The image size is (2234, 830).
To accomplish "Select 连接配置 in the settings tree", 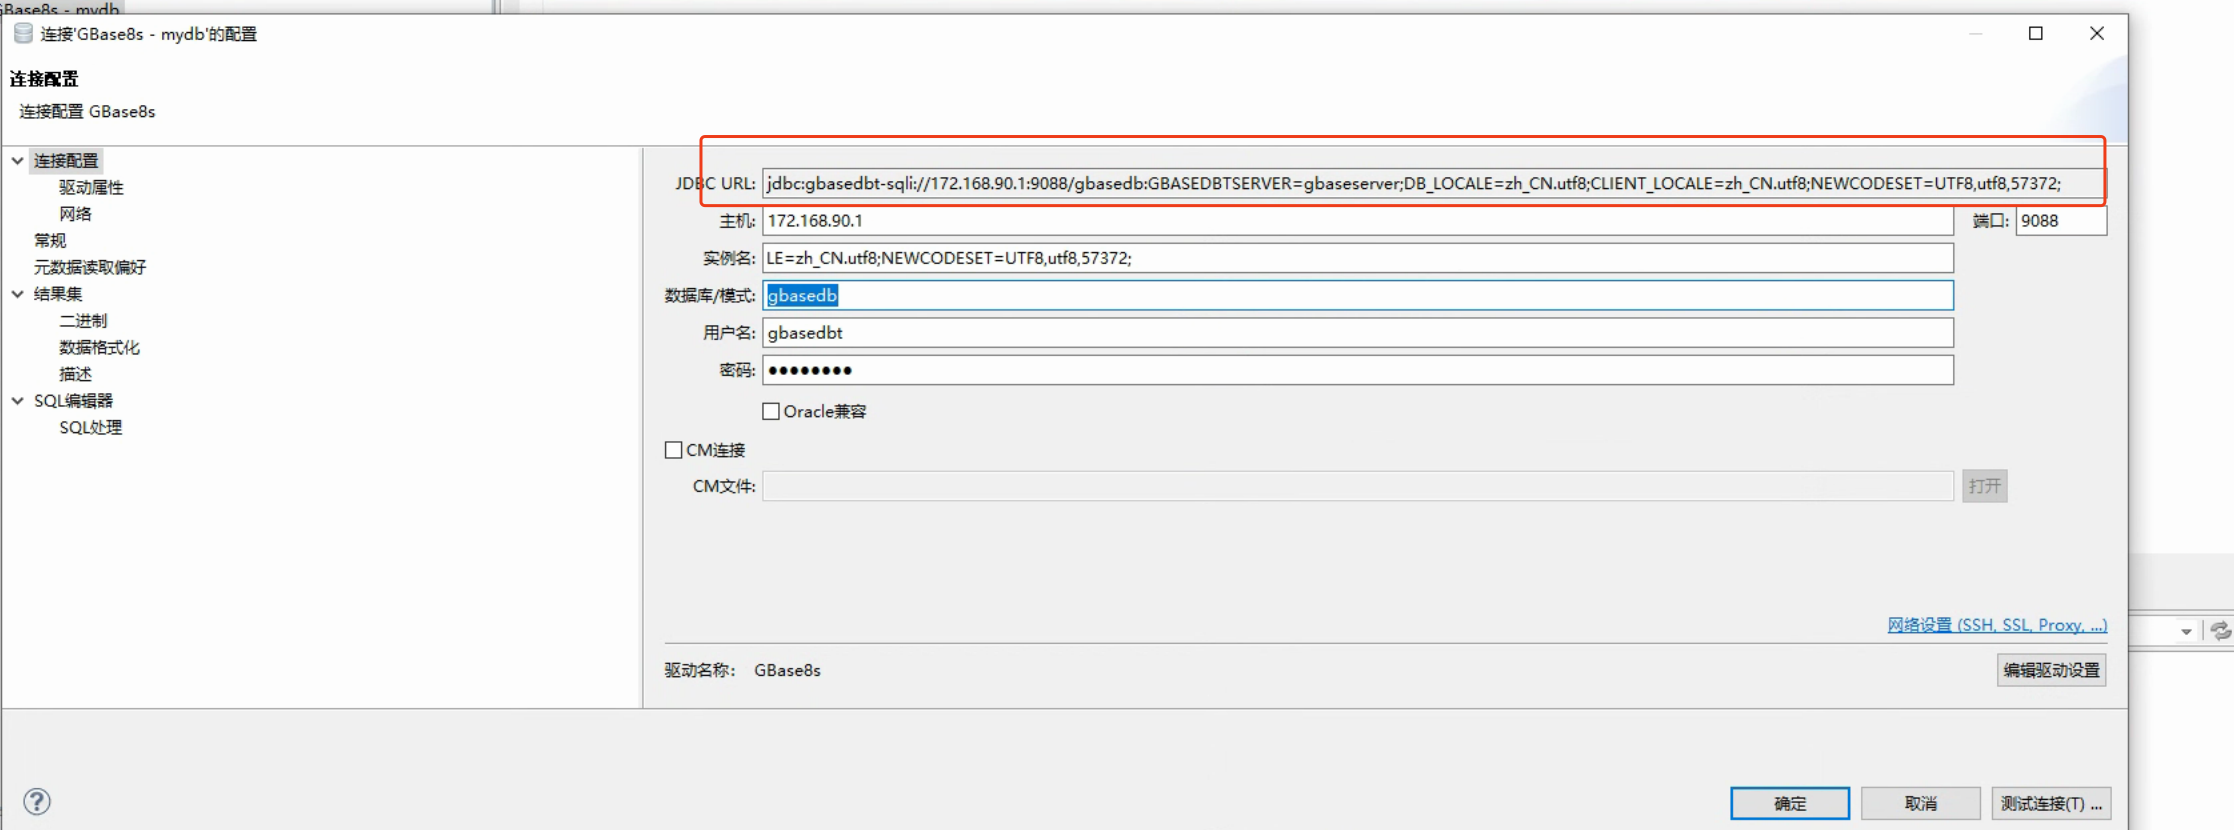I will pyautogui.click(x=66, y=160).
